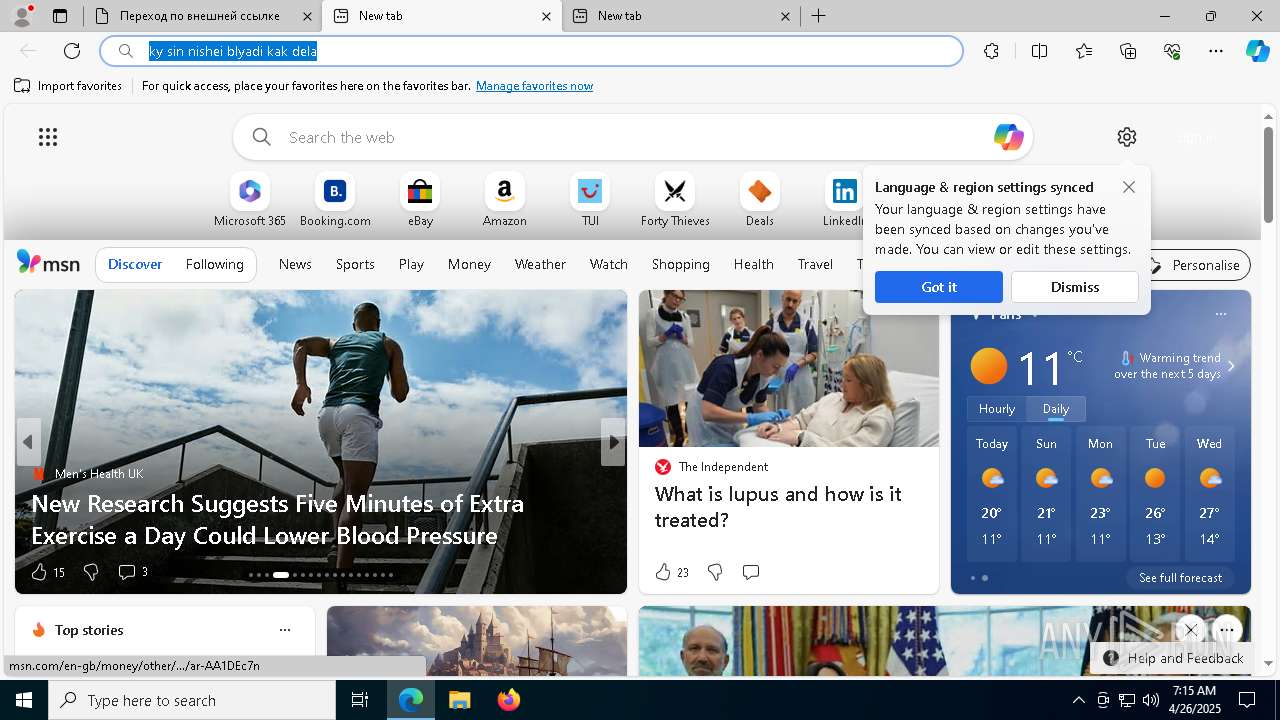
Task: Click the Dismiss button
Action: [x=1075, y=287]
